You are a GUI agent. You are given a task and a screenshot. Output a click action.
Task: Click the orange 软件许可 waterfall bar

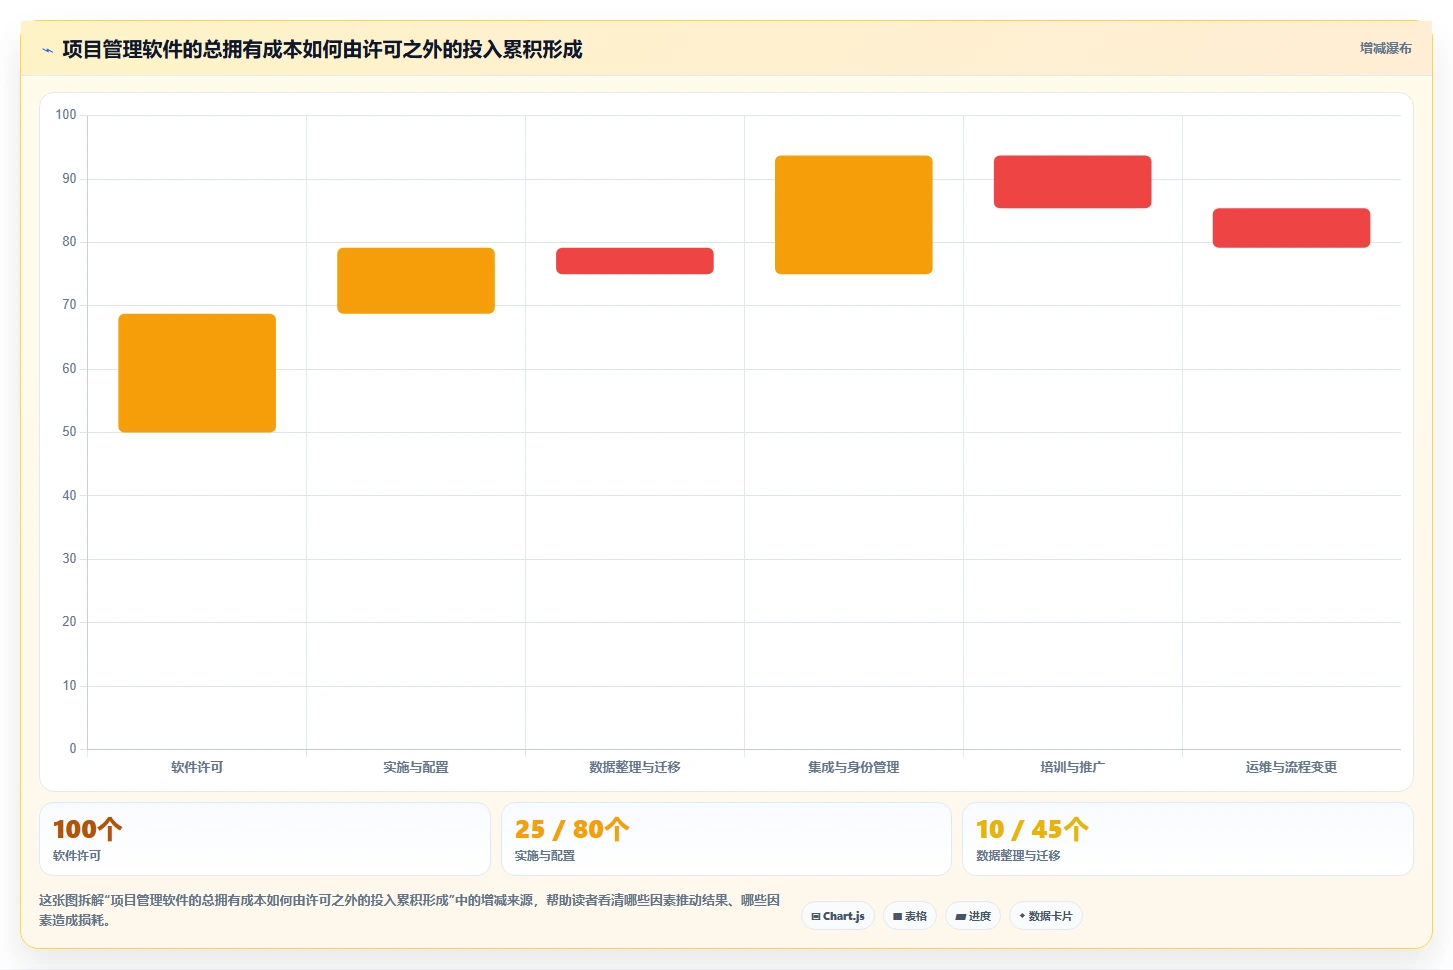[197, 373]
